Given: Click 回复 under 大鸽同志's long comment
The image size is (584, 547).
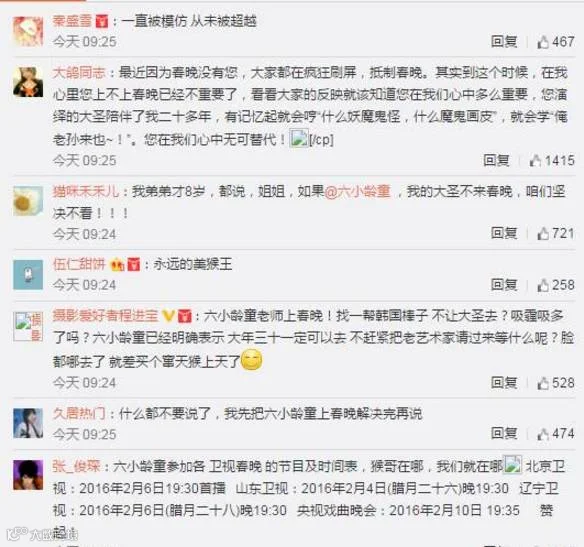Looking at the screenshot, I should click(496, 160).
